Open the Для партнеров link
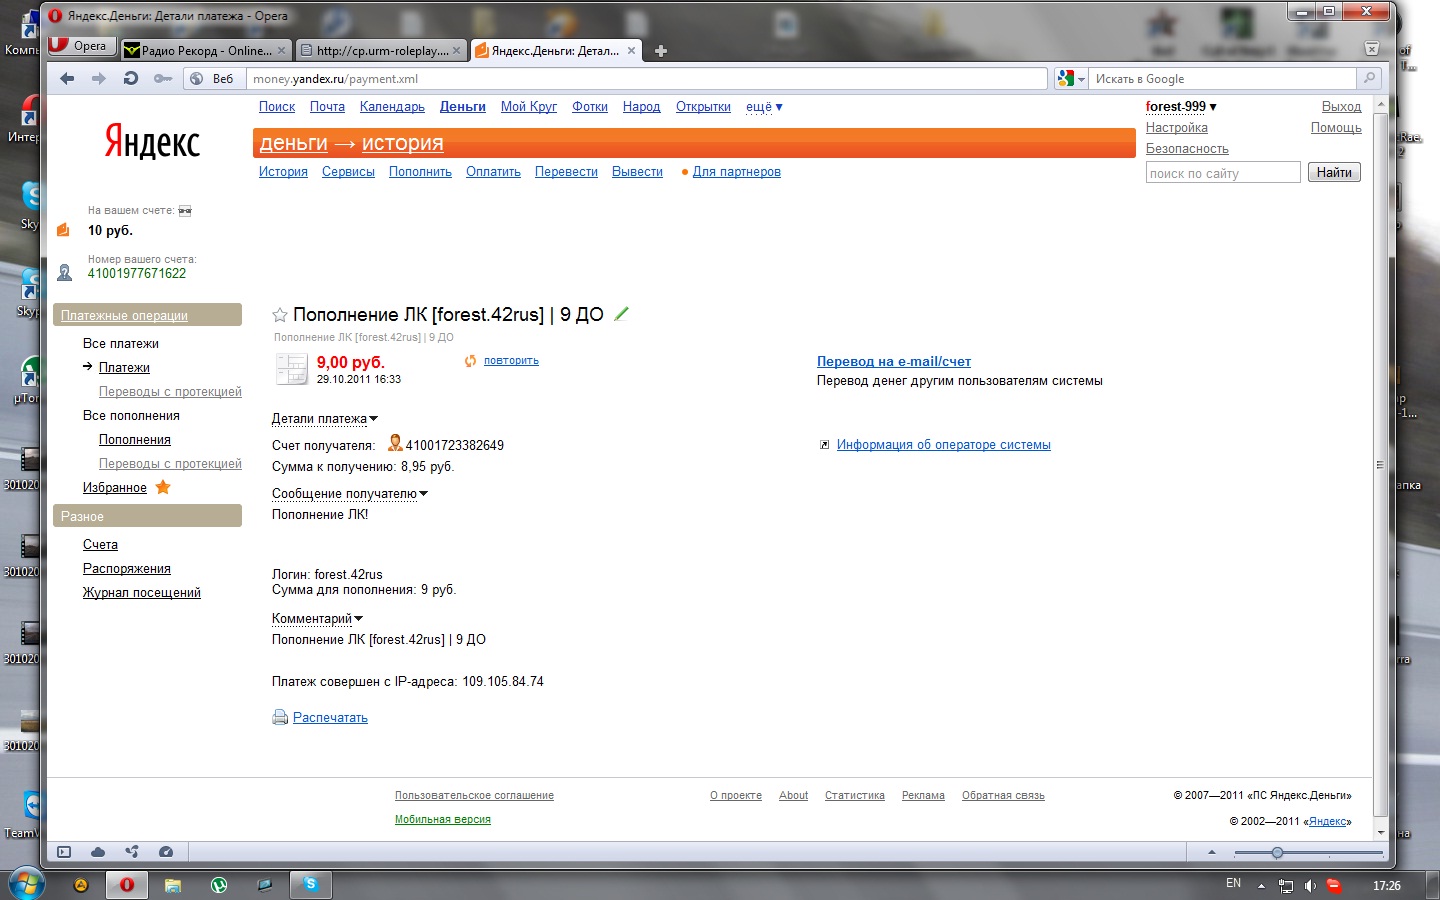Image resolution: width=1440 pixels, height=900 pixels. coord(737,172)
